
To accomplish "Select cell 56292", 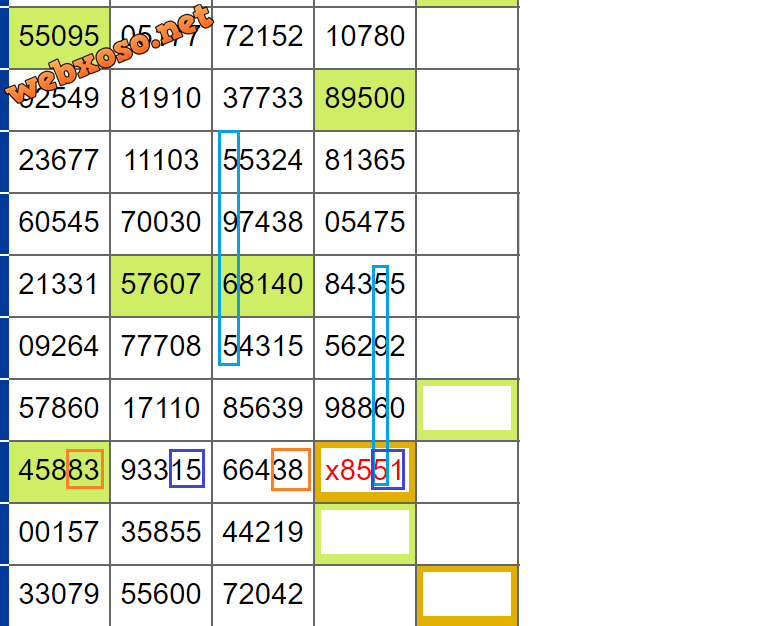I will [365, 348].
